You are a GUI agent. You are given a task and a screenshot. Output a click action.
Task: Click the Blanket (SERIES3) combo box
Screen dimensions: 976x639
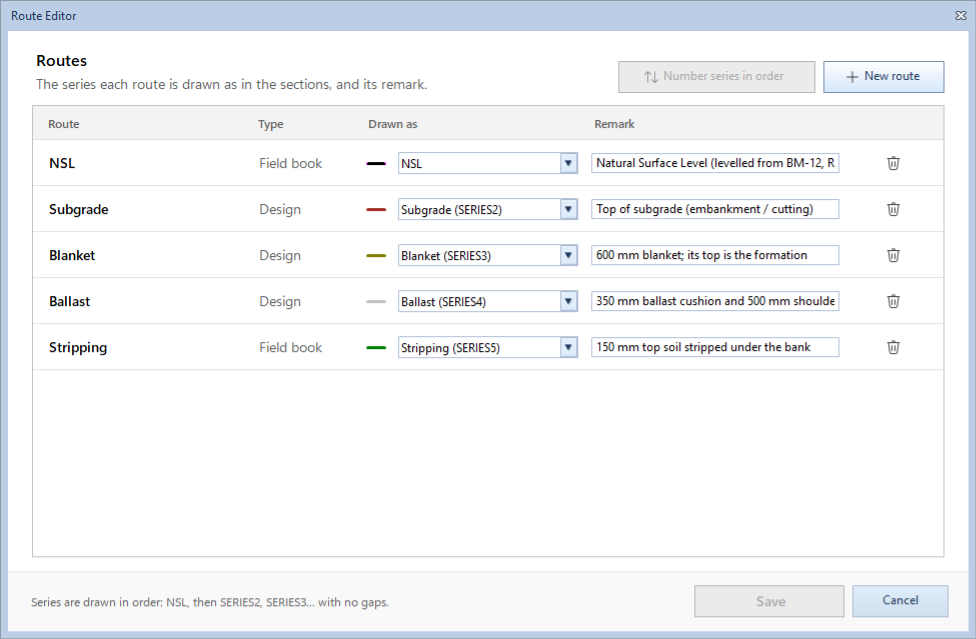(x=488, y=255)
